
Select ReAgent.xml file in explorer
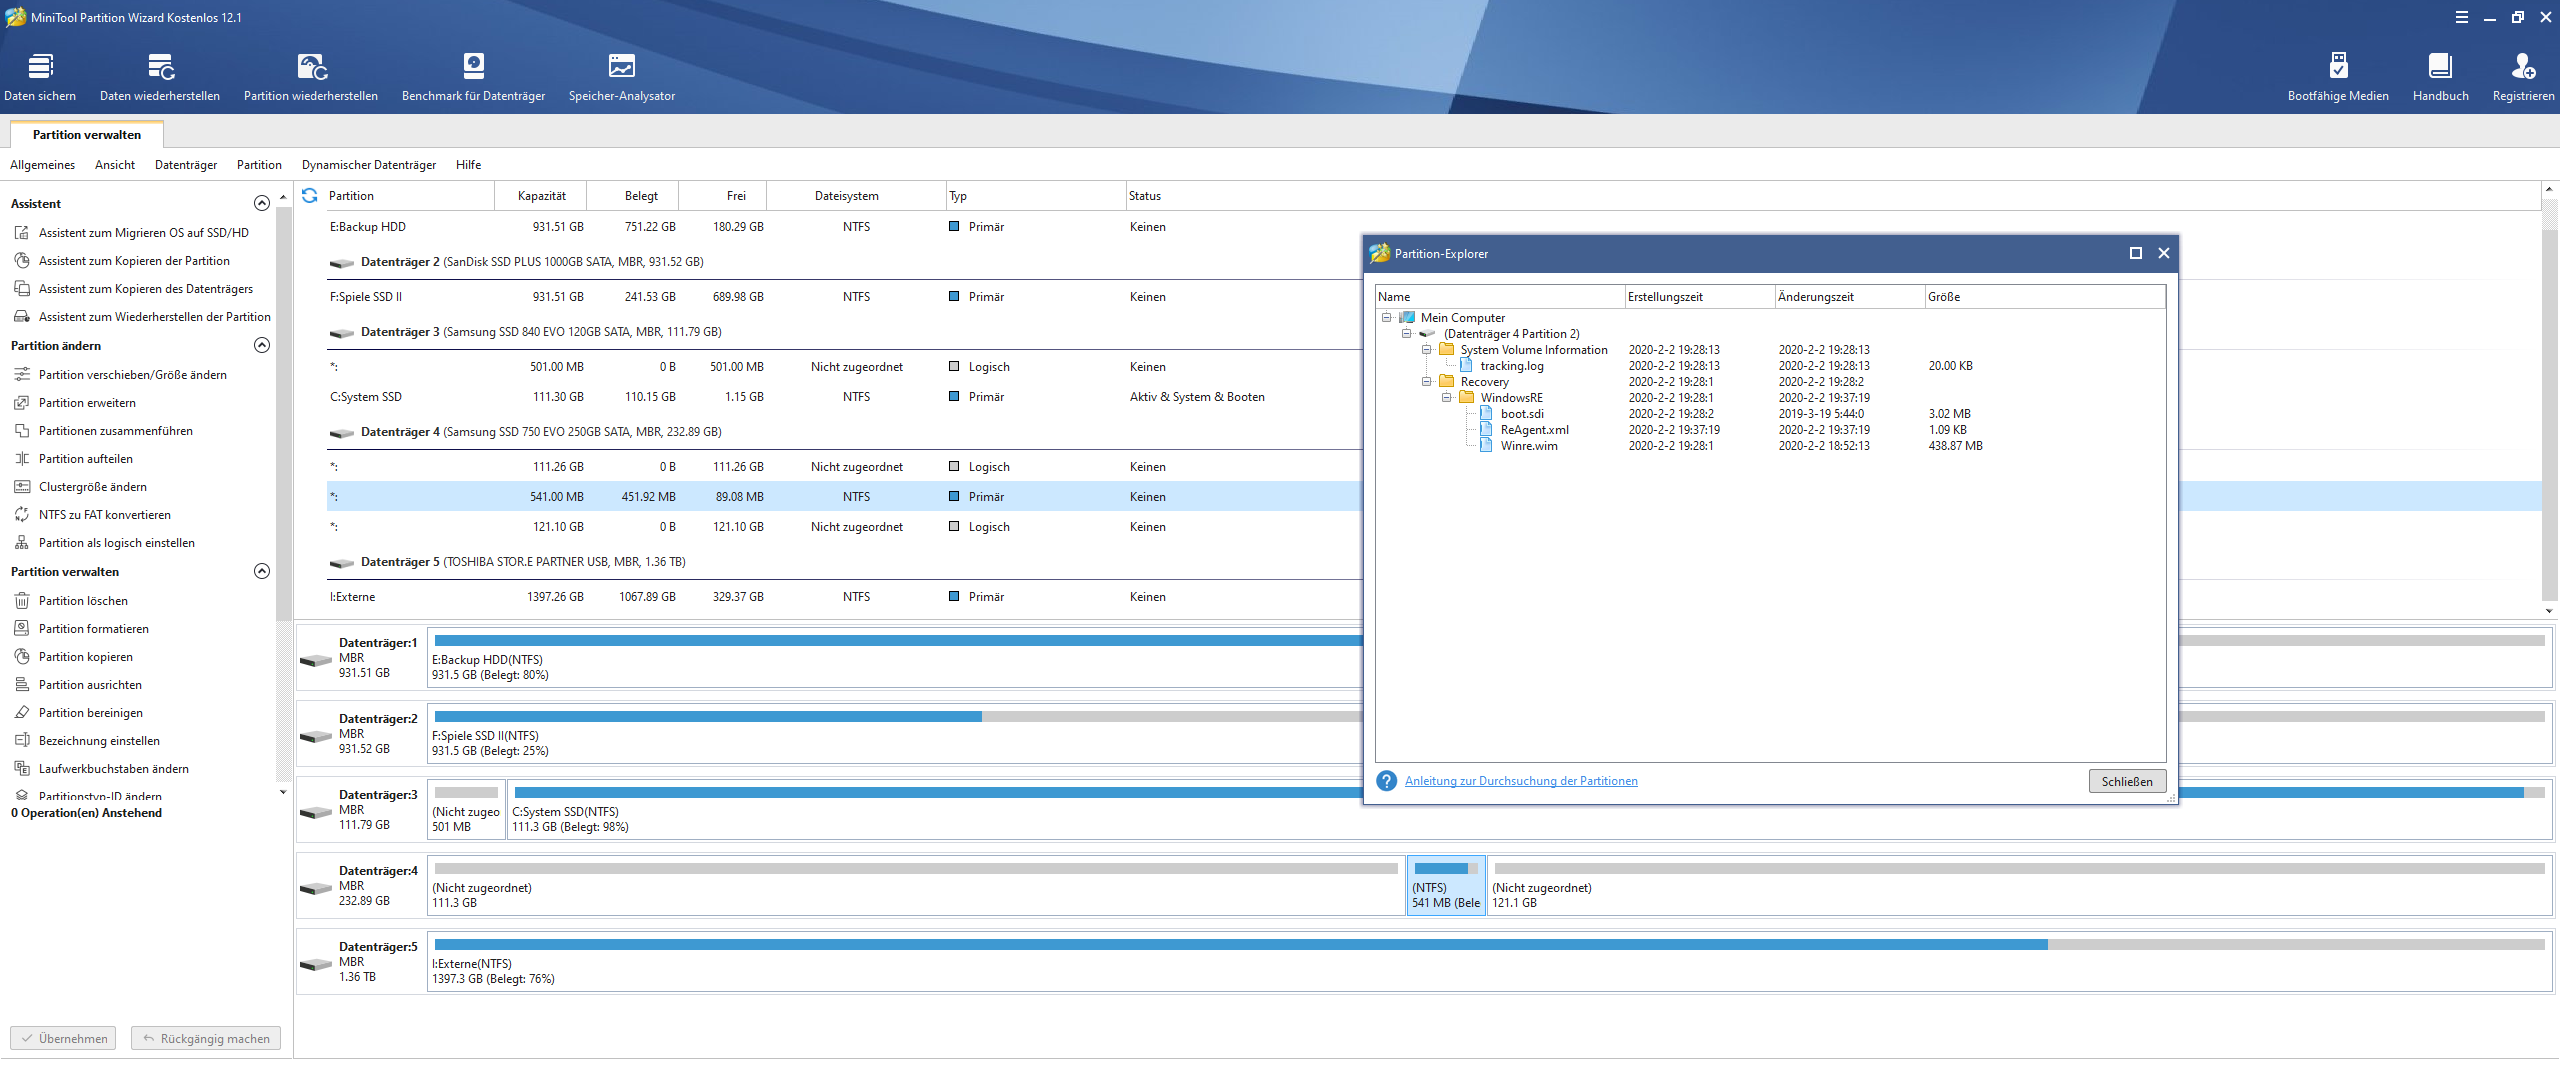pos(1535,430)
